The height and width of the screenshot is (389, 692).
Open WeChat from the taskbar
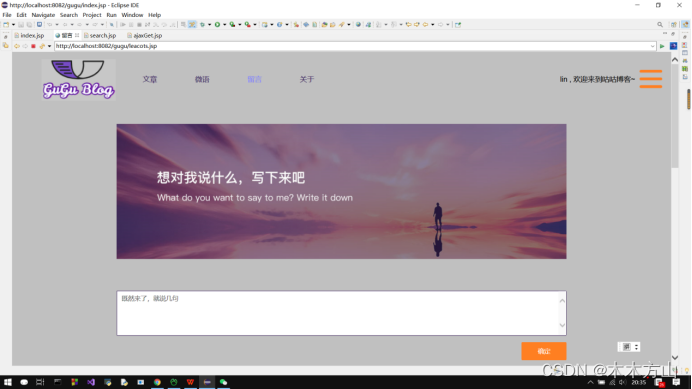[x=223, y=382]
